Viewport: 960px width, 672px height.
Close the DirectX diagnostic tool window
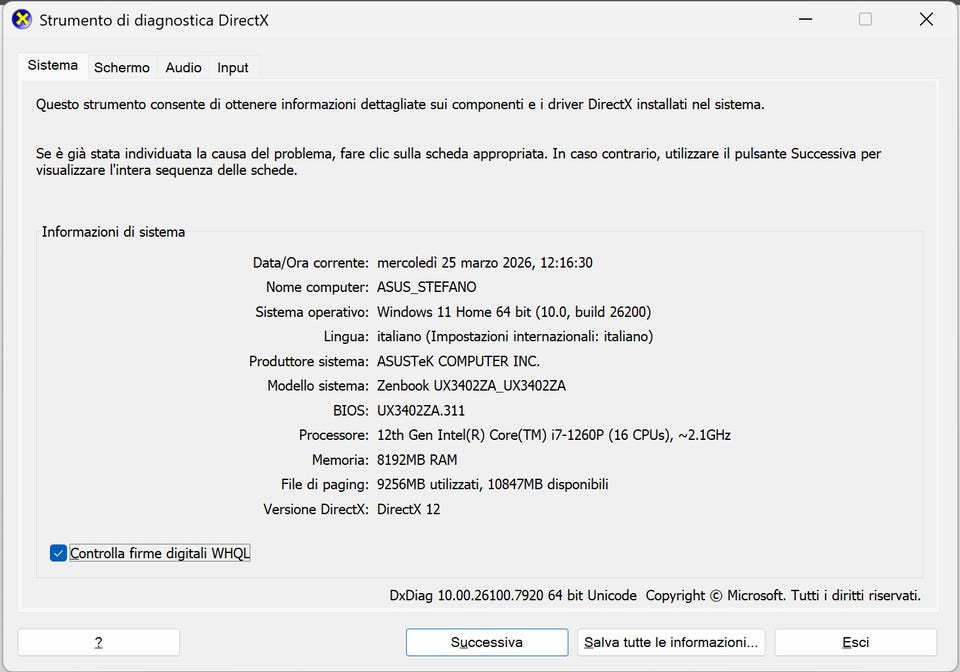tap(926, 19)
